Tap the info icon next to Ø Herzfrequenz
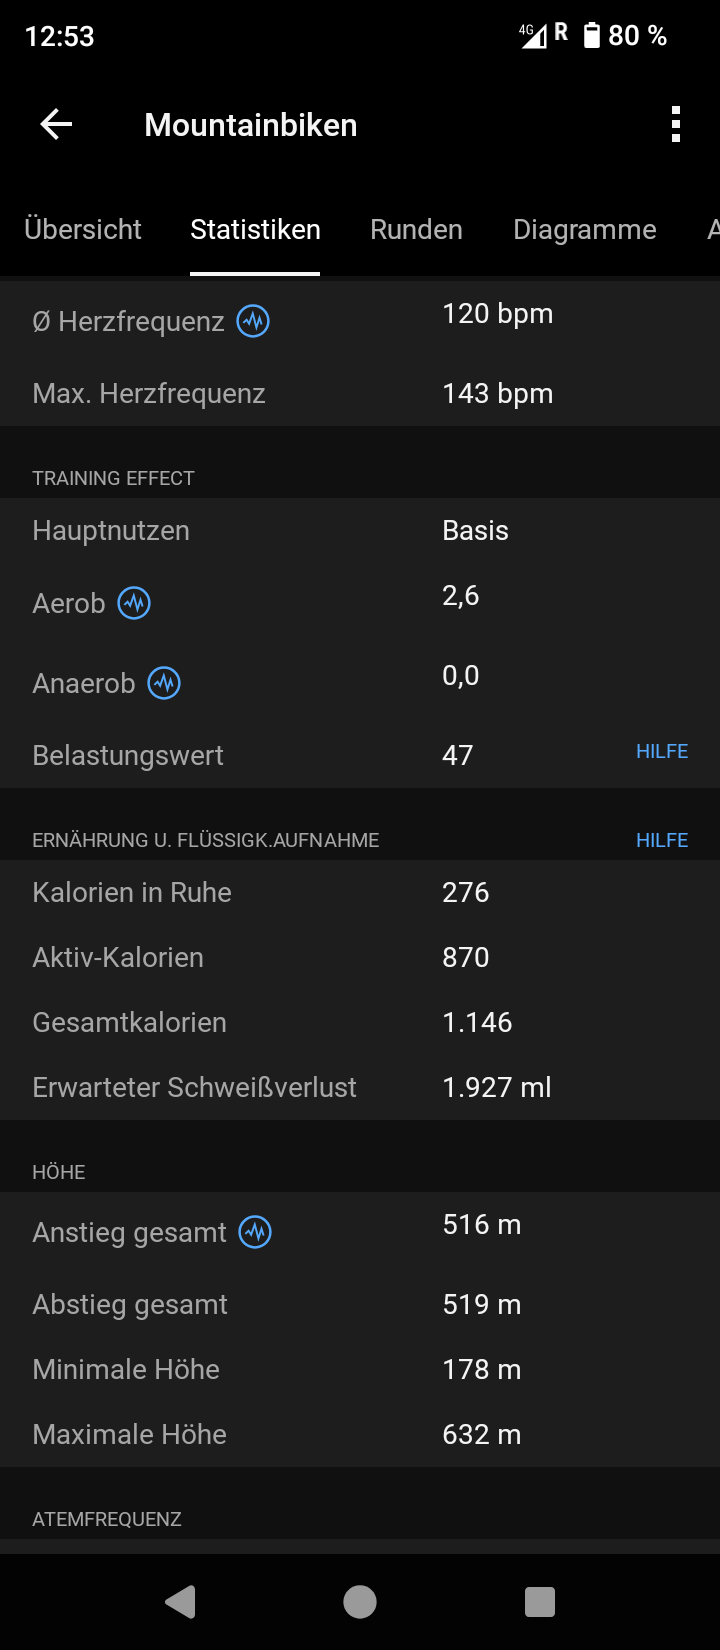Screen dimensions: 720x1650 253,322
